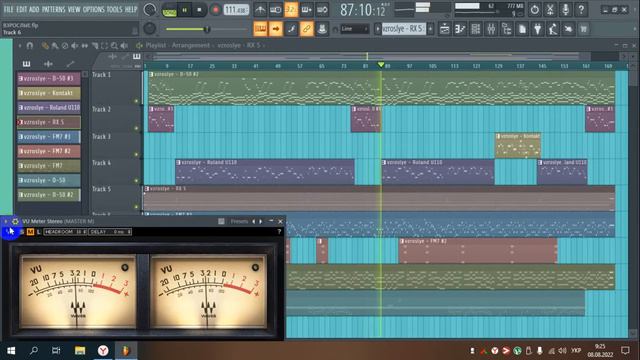Click the HEADROOM field in VU Meter

coord(65,232)
